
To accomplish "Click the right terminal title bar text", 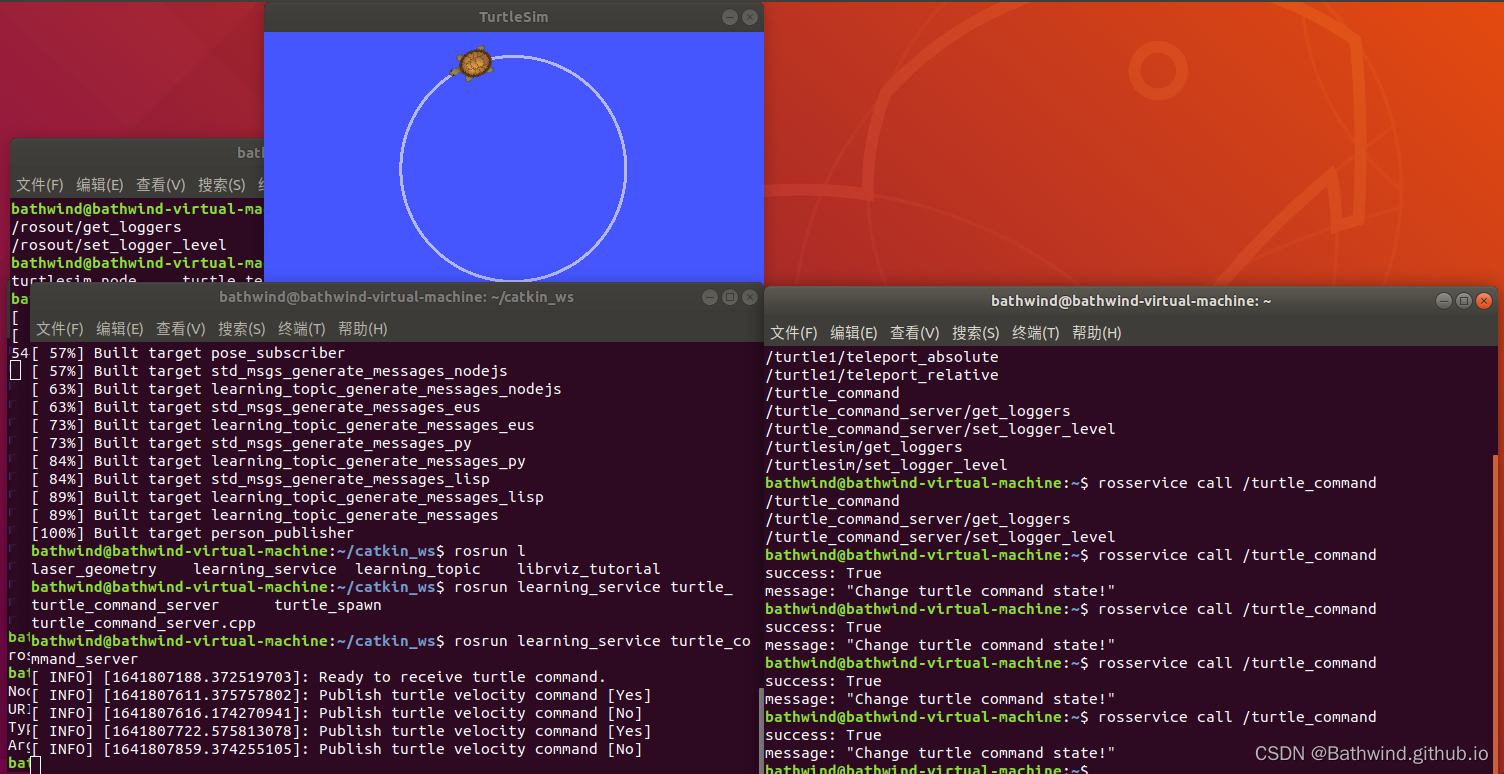I will (1131, 300).
